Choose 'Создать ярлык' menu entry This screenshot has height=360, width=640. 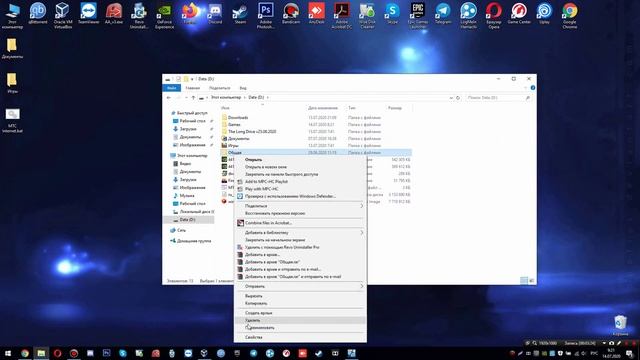tap(300, 313)
